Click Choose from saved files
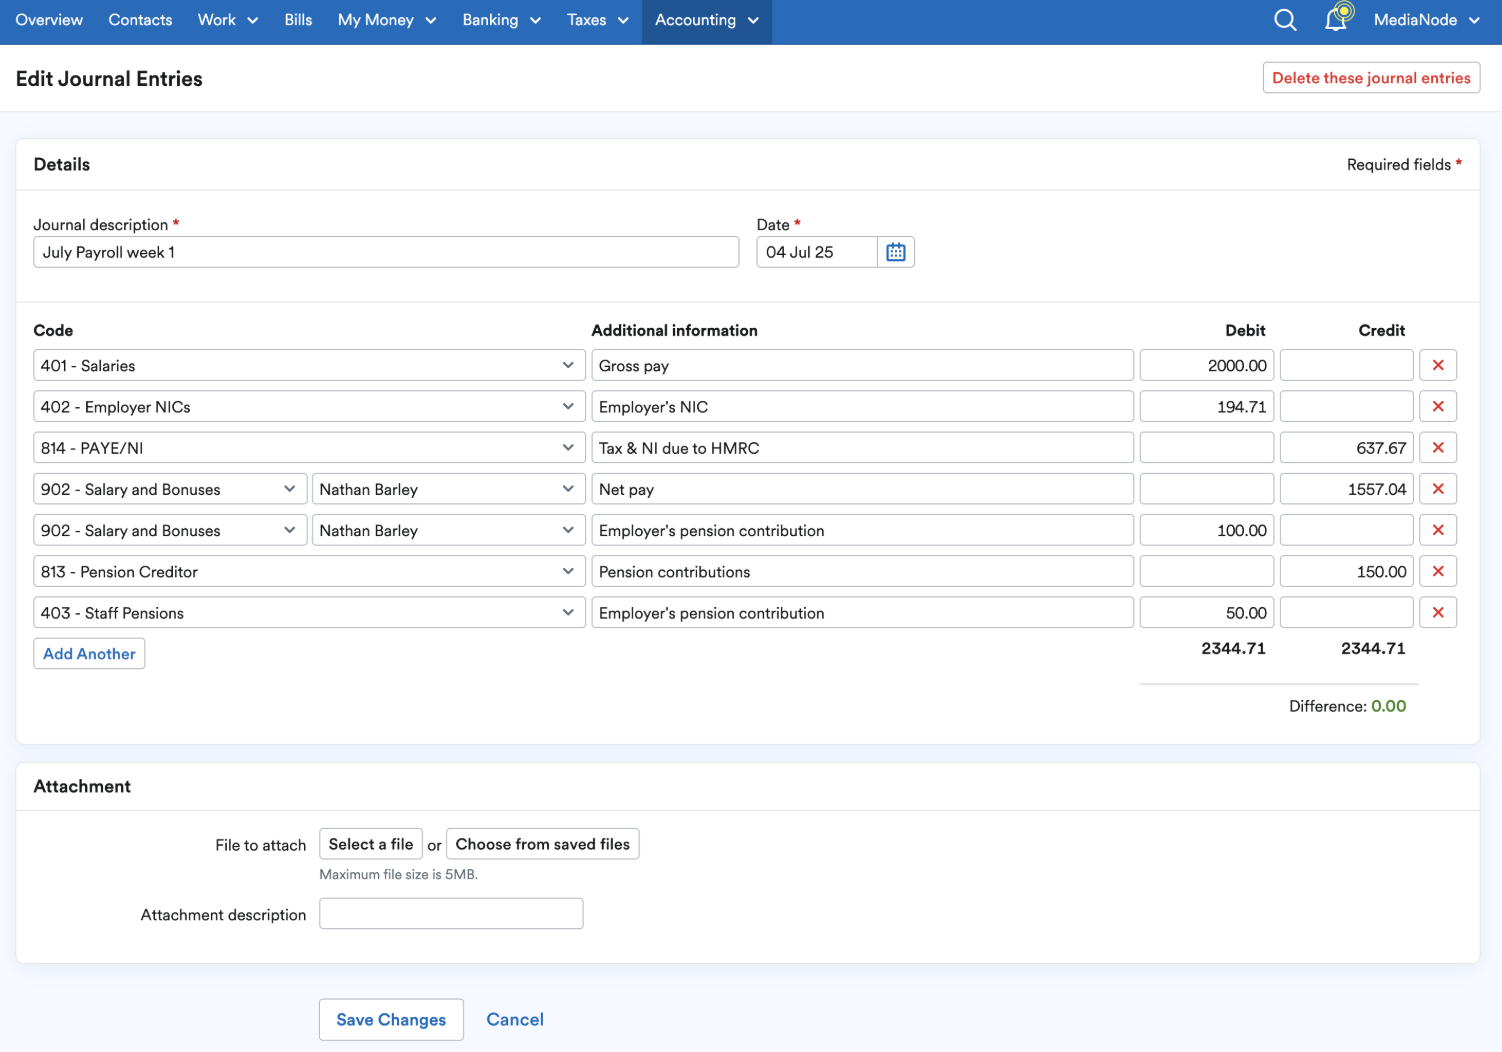 coord(543,844)
